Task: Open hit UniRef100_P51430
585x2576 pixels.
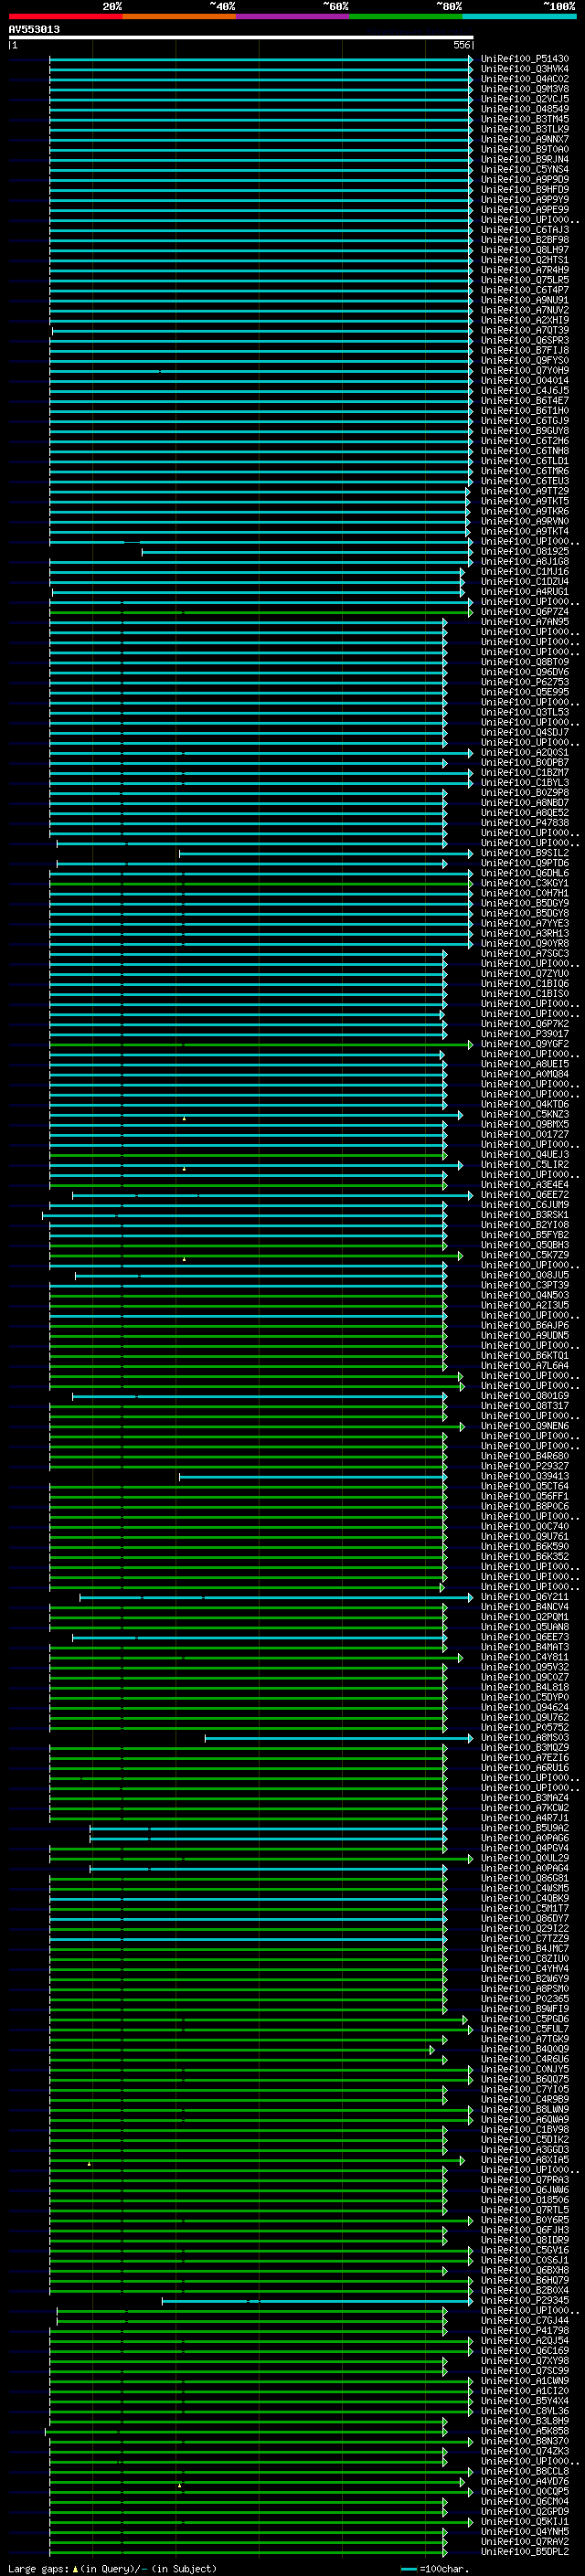Action: click(525, 59)
